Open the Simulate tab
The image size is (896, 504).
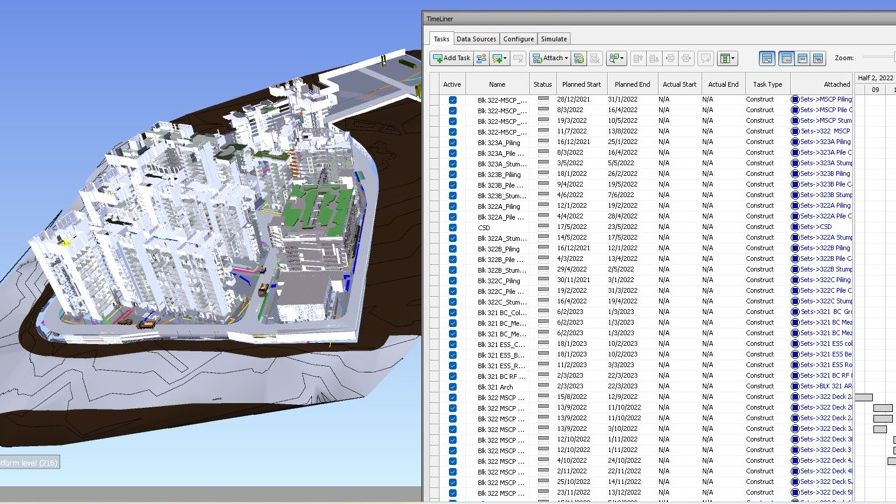(x=554, y=39)
